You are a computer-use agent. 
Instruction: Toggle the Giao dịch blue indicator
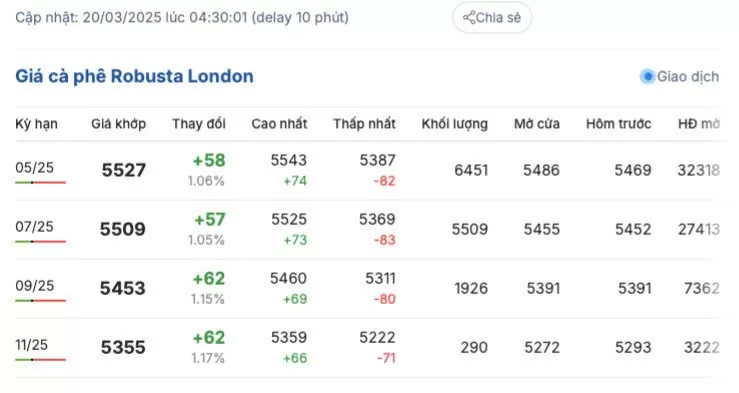[648, 76]
